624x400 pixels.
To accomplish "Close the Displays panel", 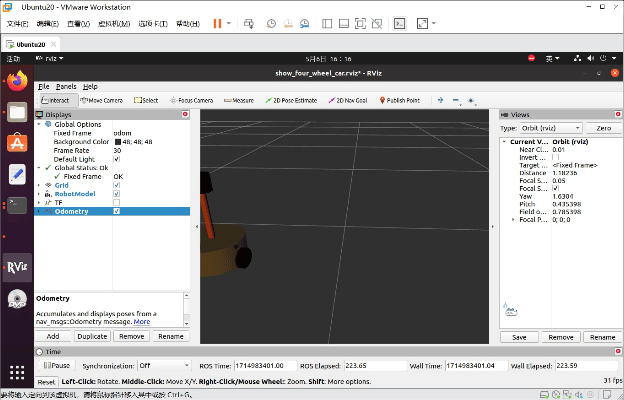I will (185, 114).
